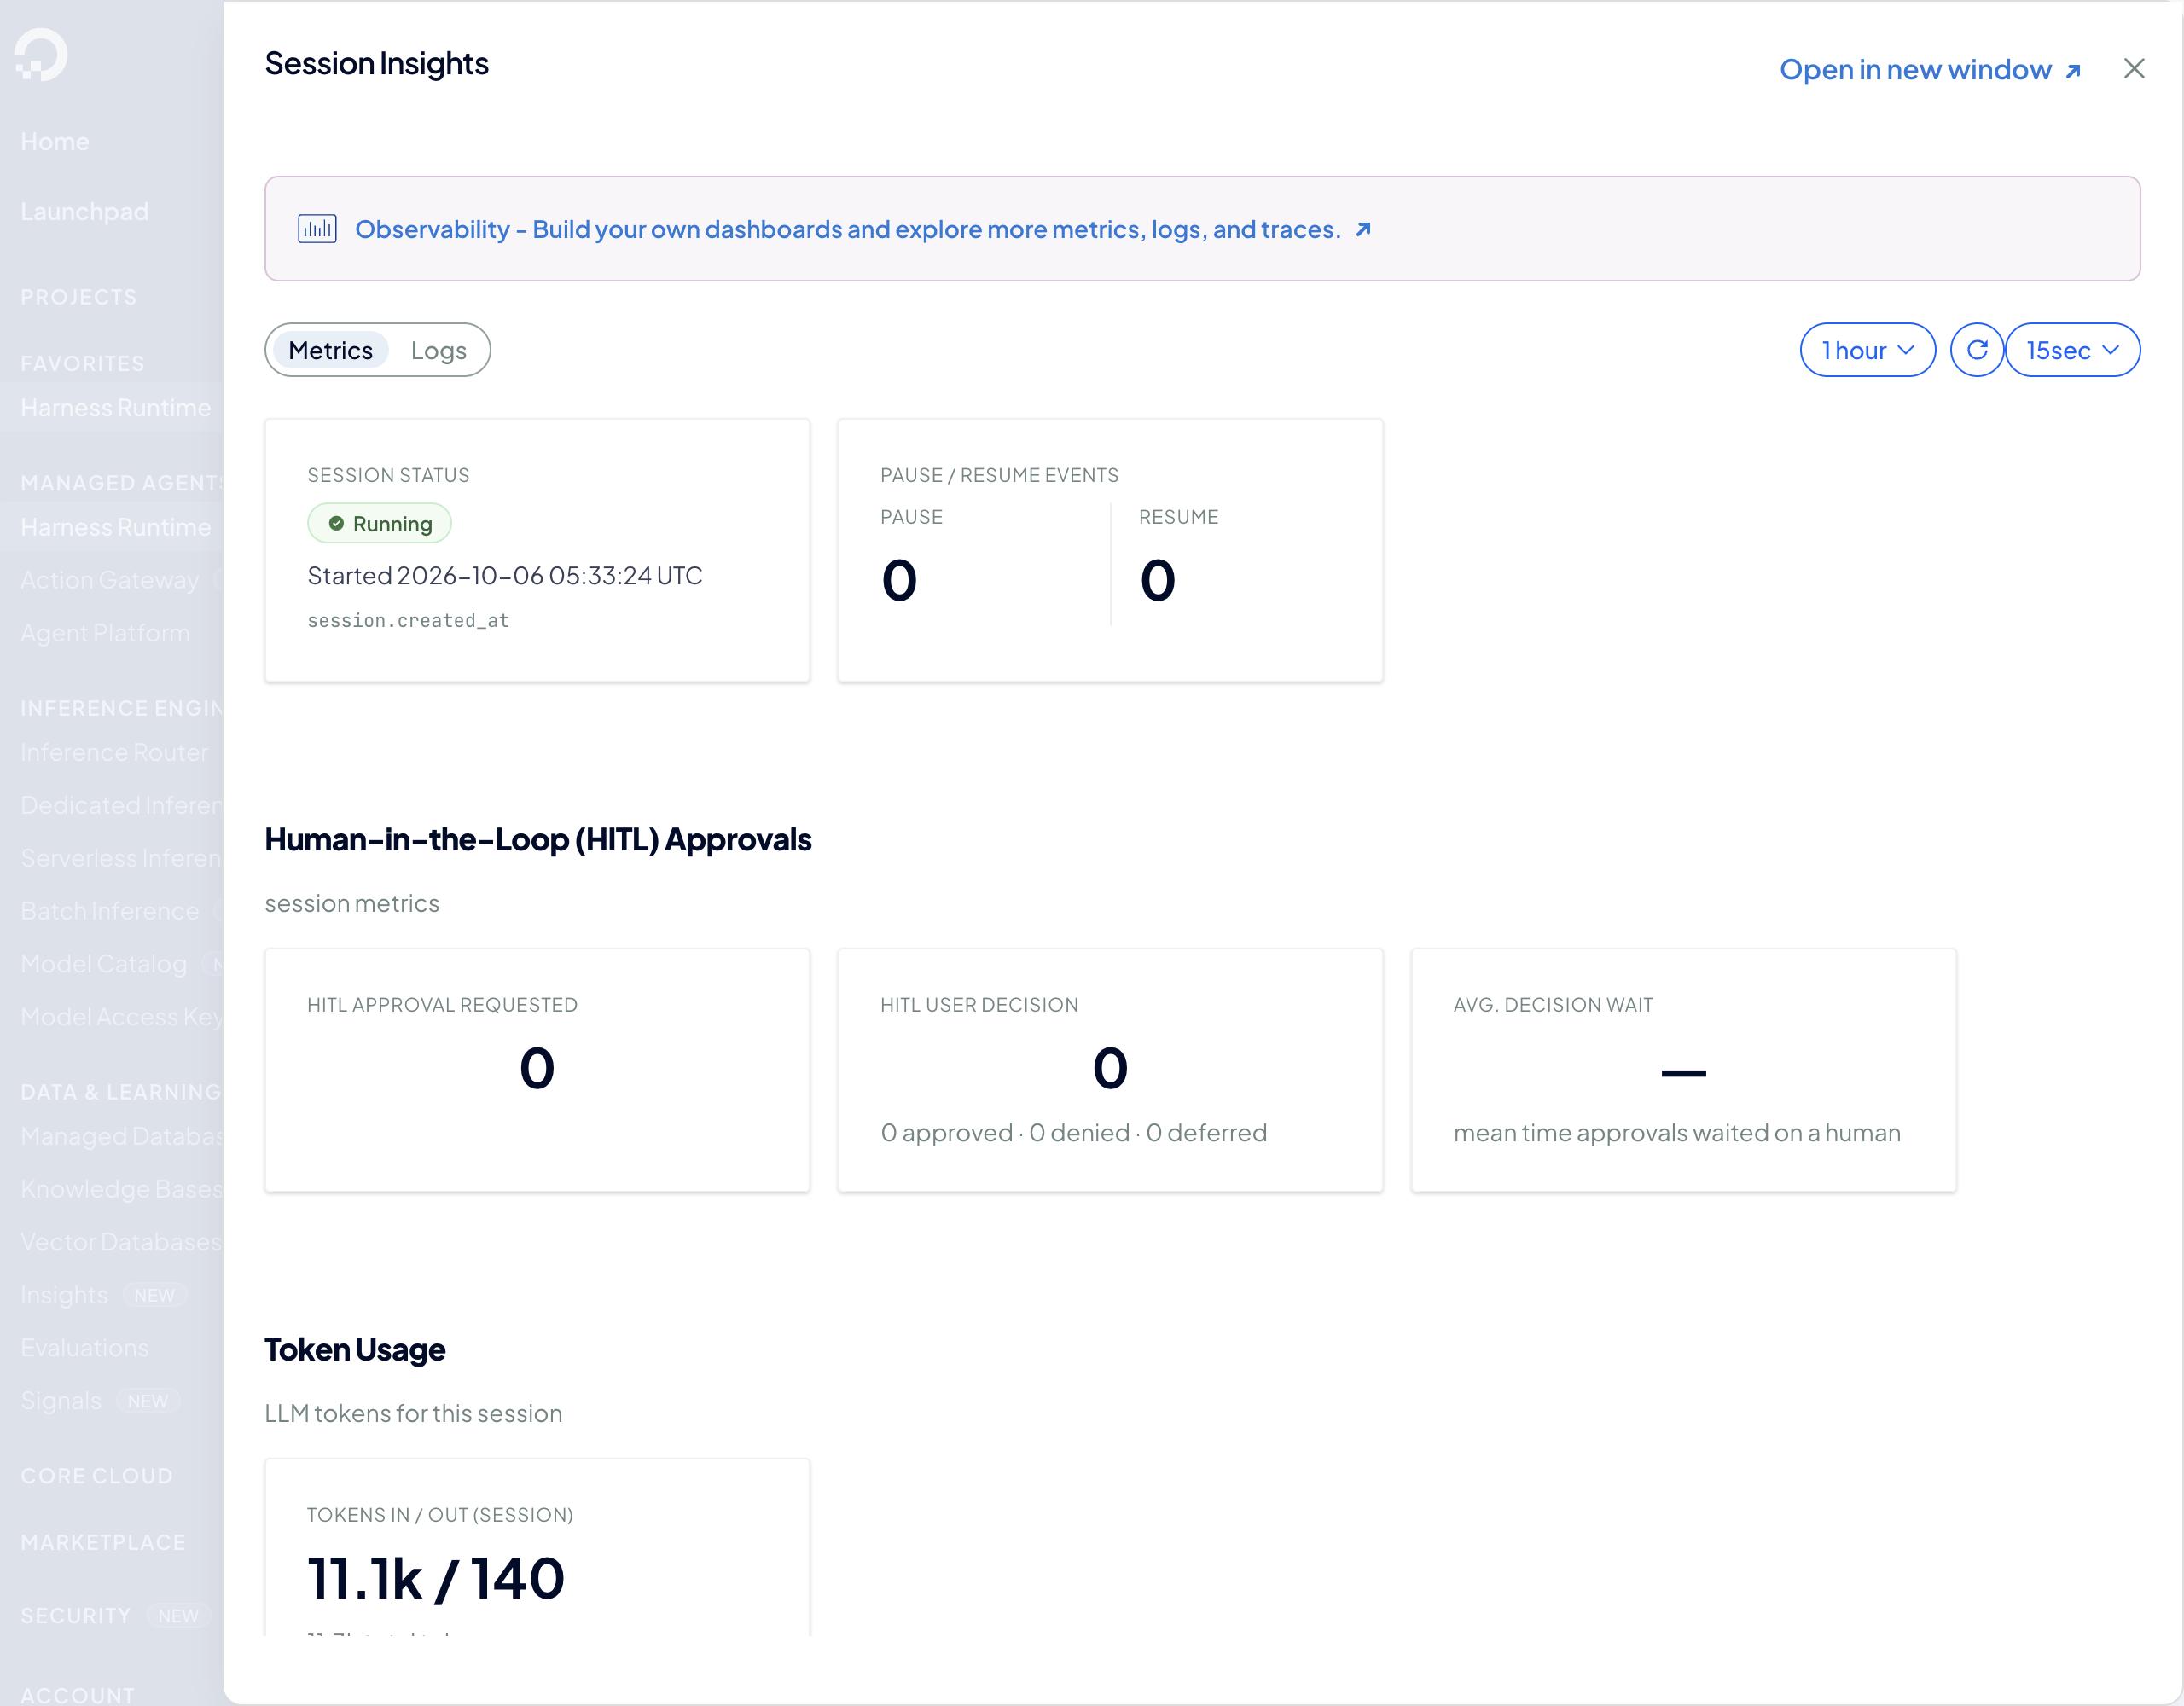
Task: Close the Session Insights panel
Action: 2134,68
